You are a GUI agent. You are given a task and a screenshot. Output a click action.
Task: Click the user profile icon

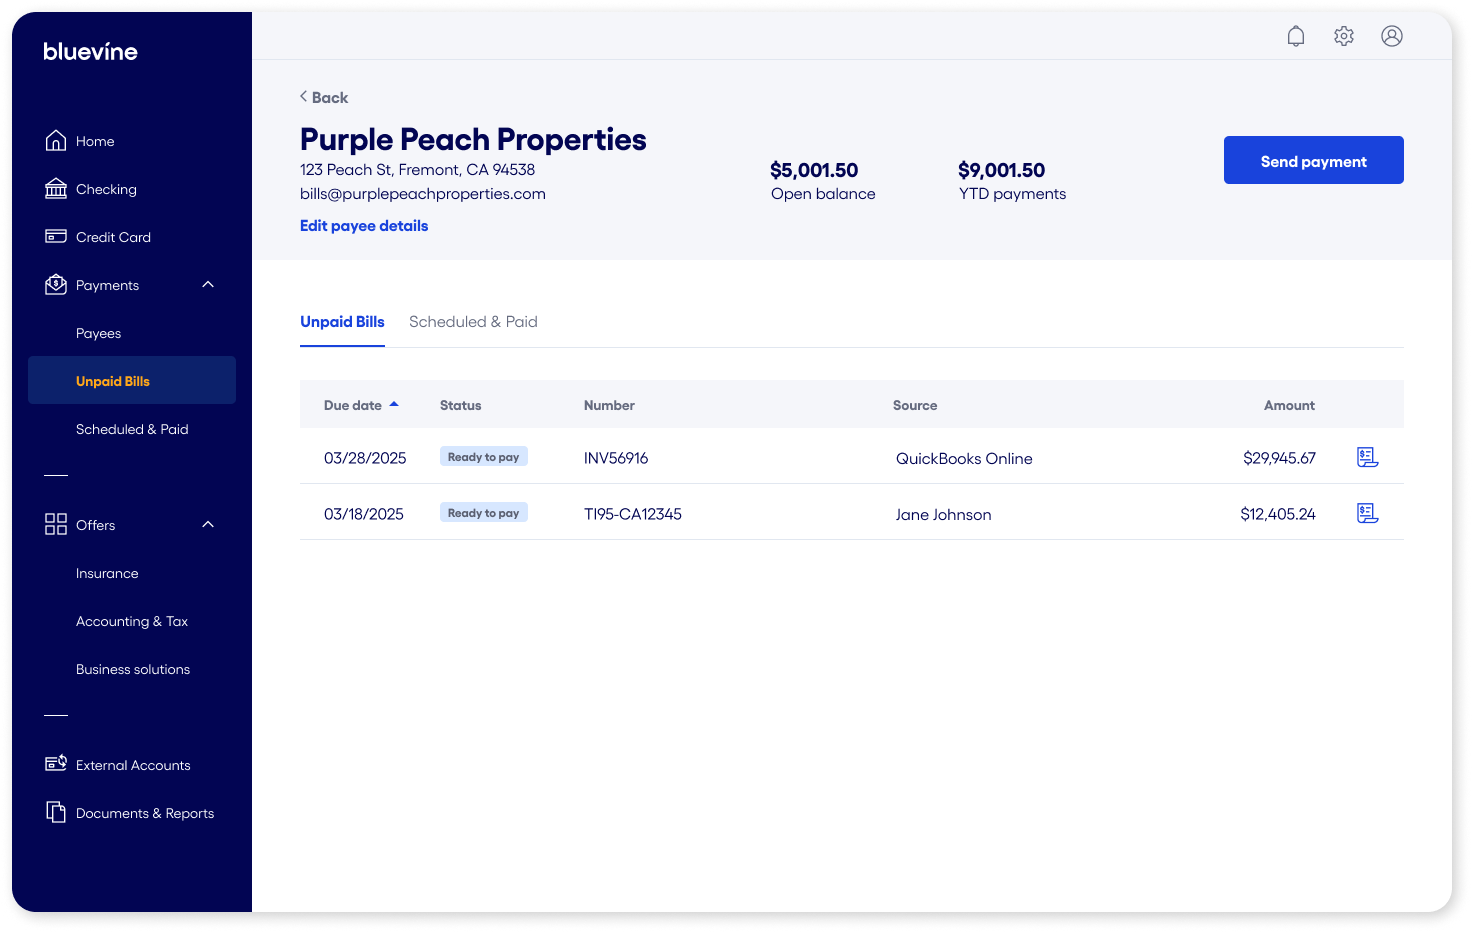1392,35
